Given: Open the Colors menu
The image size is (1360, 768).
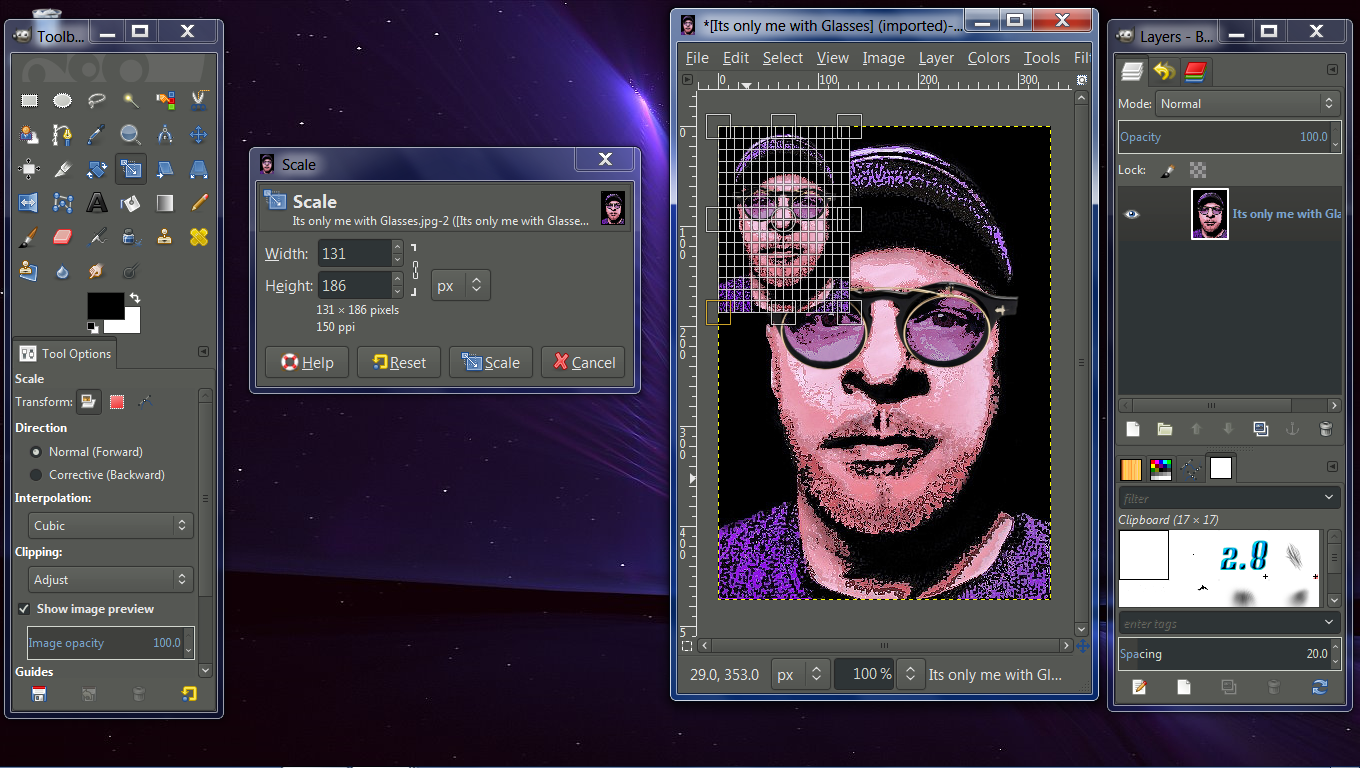Looking at the screenshot, I should coord(989,58).
